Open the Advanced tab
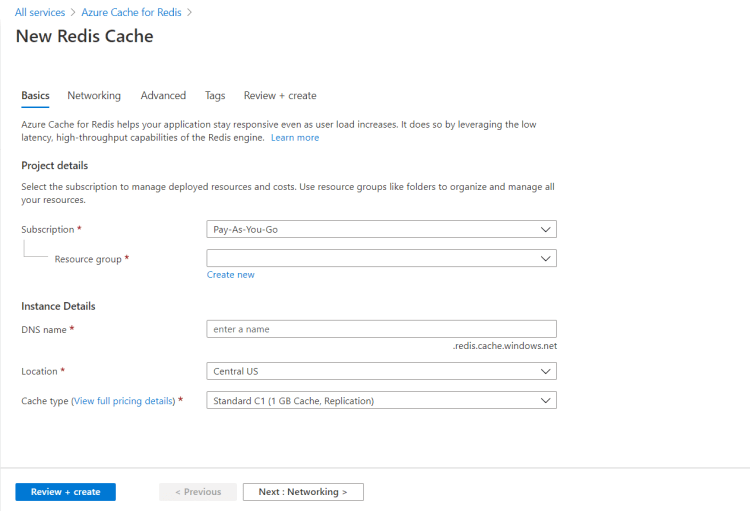750x511 pixels. click(163, 96)
